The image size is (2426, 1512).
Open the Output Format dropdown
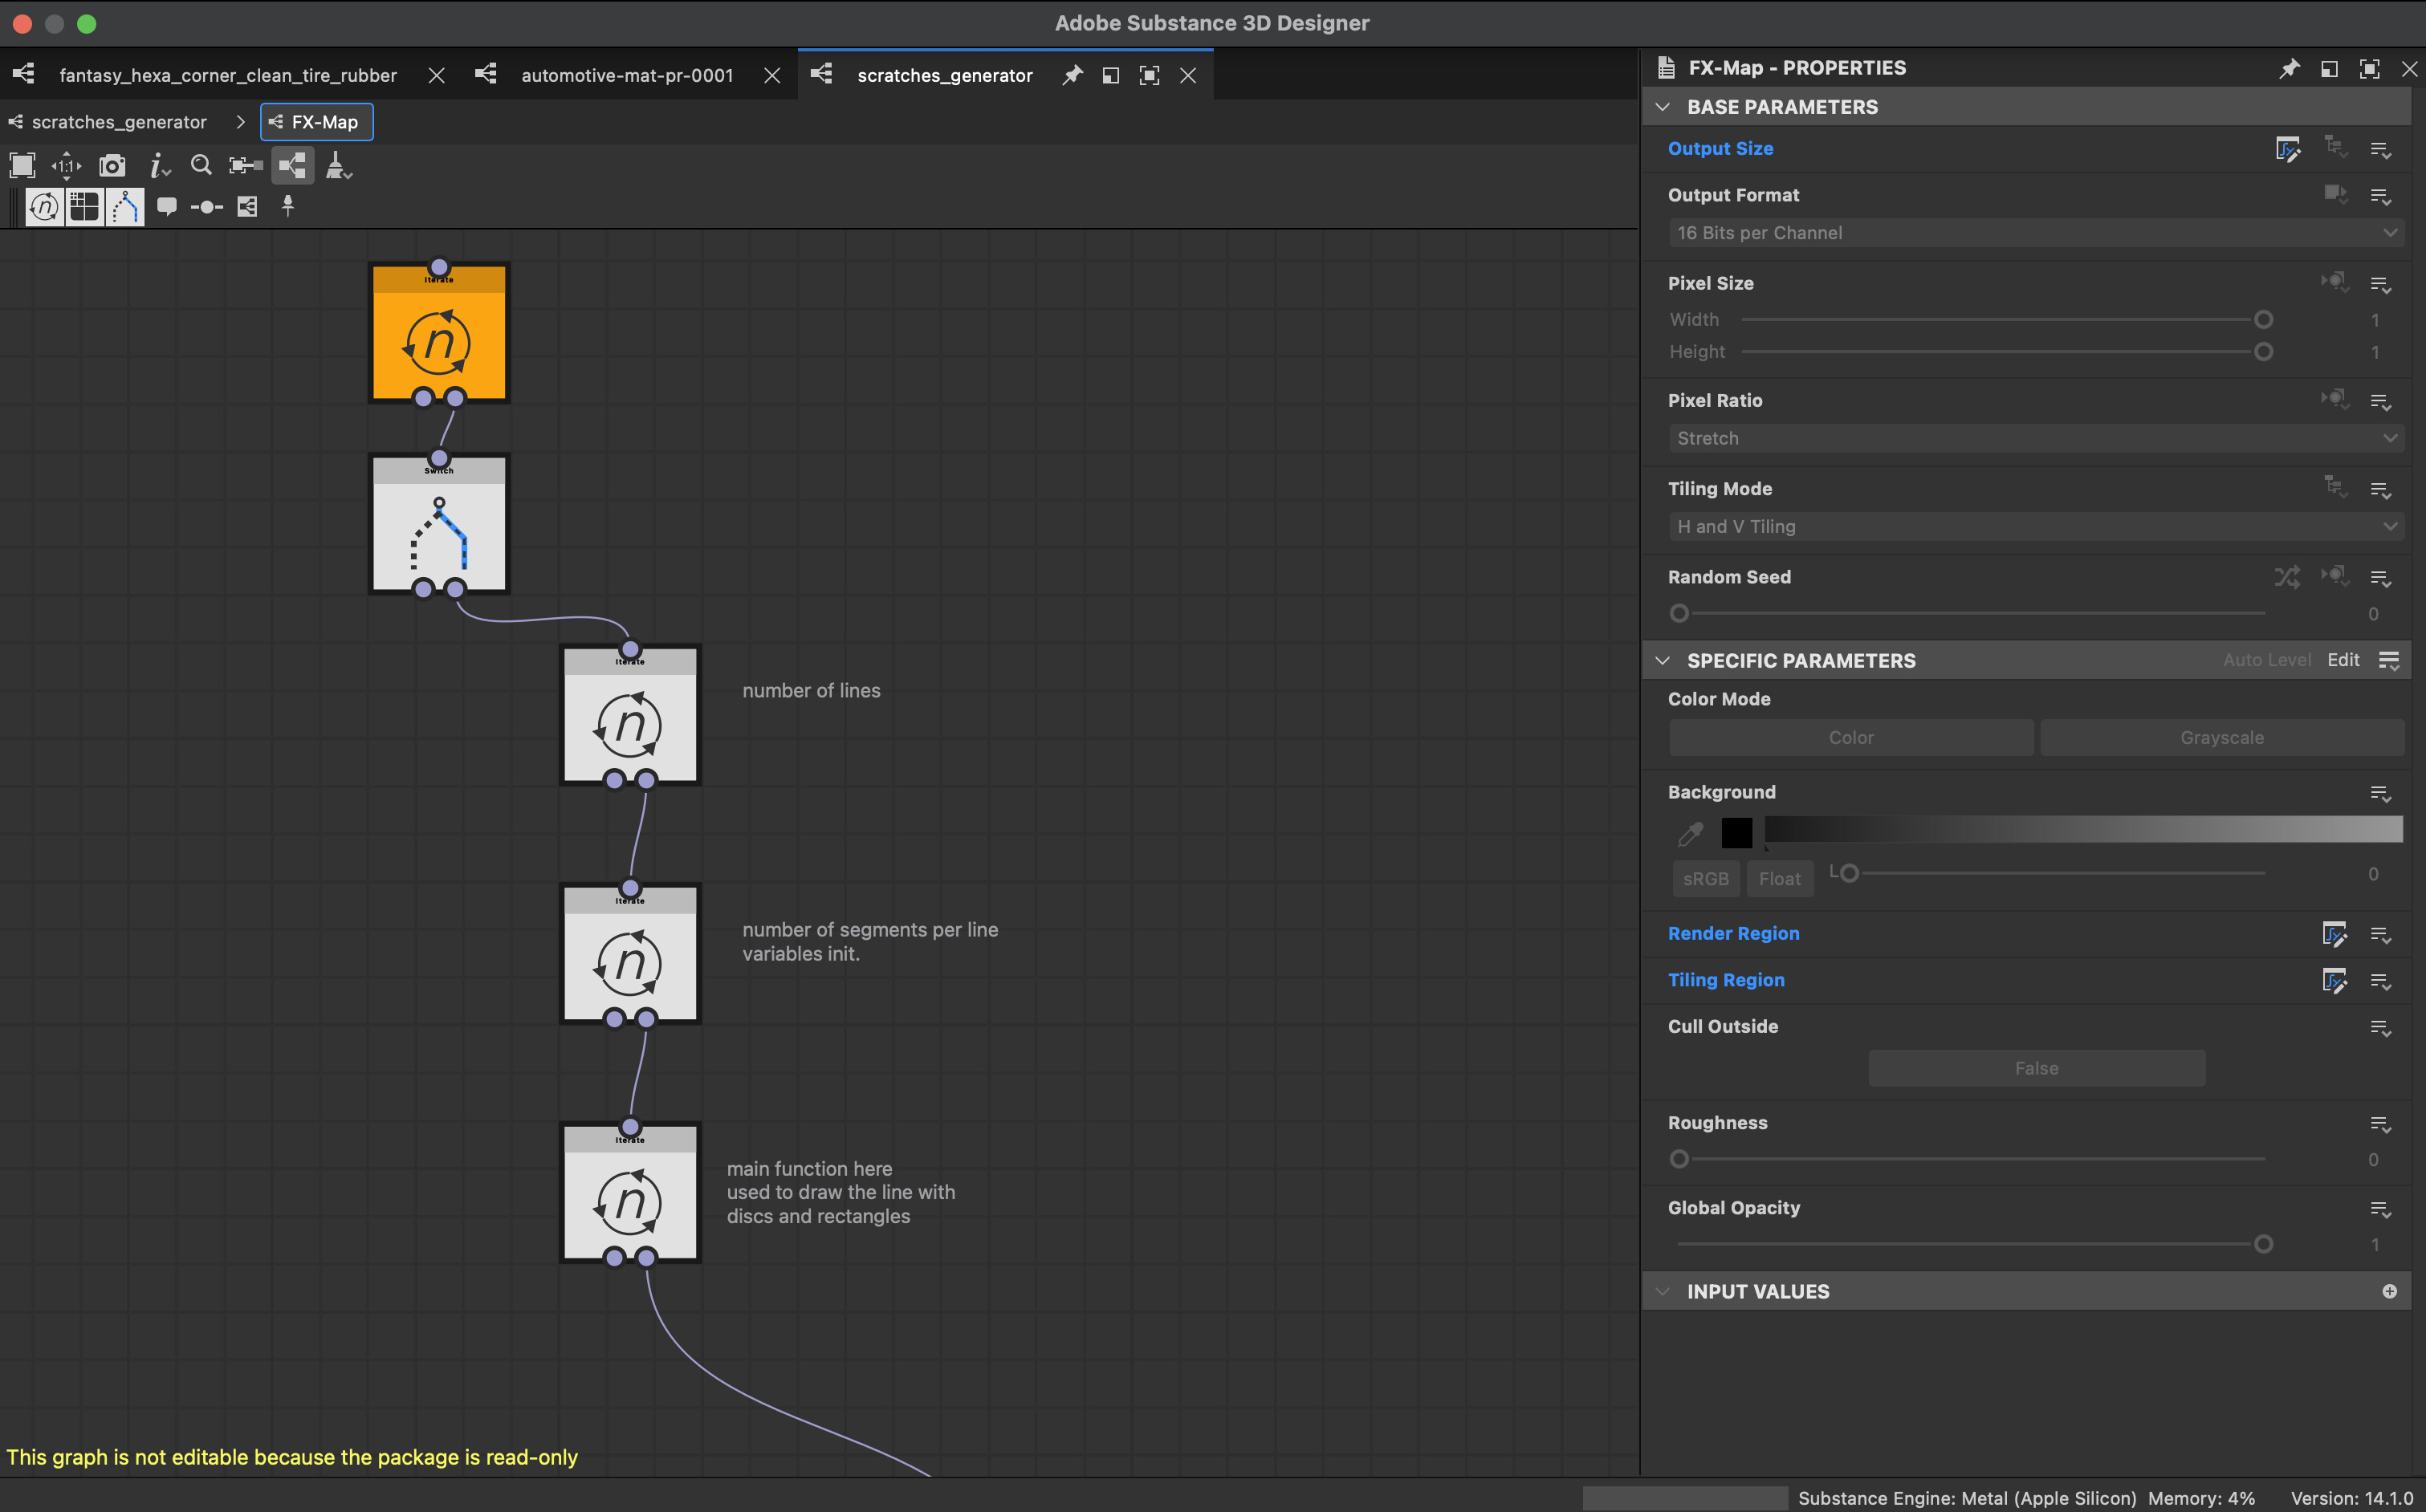click(2035, 232)
